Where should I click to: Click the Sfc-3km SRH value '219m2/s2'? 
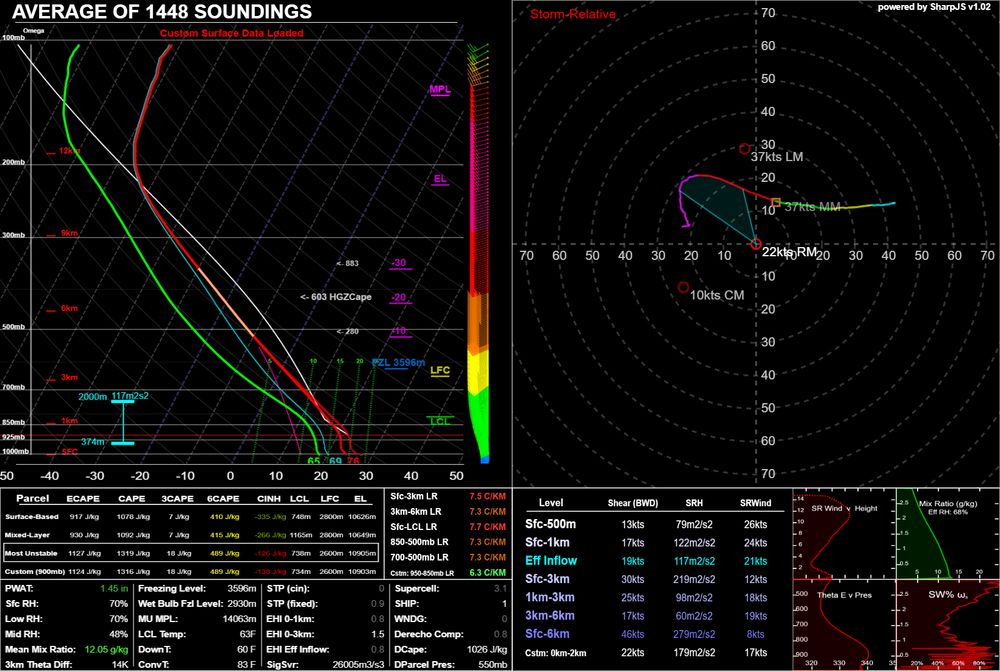click(694, 579)
